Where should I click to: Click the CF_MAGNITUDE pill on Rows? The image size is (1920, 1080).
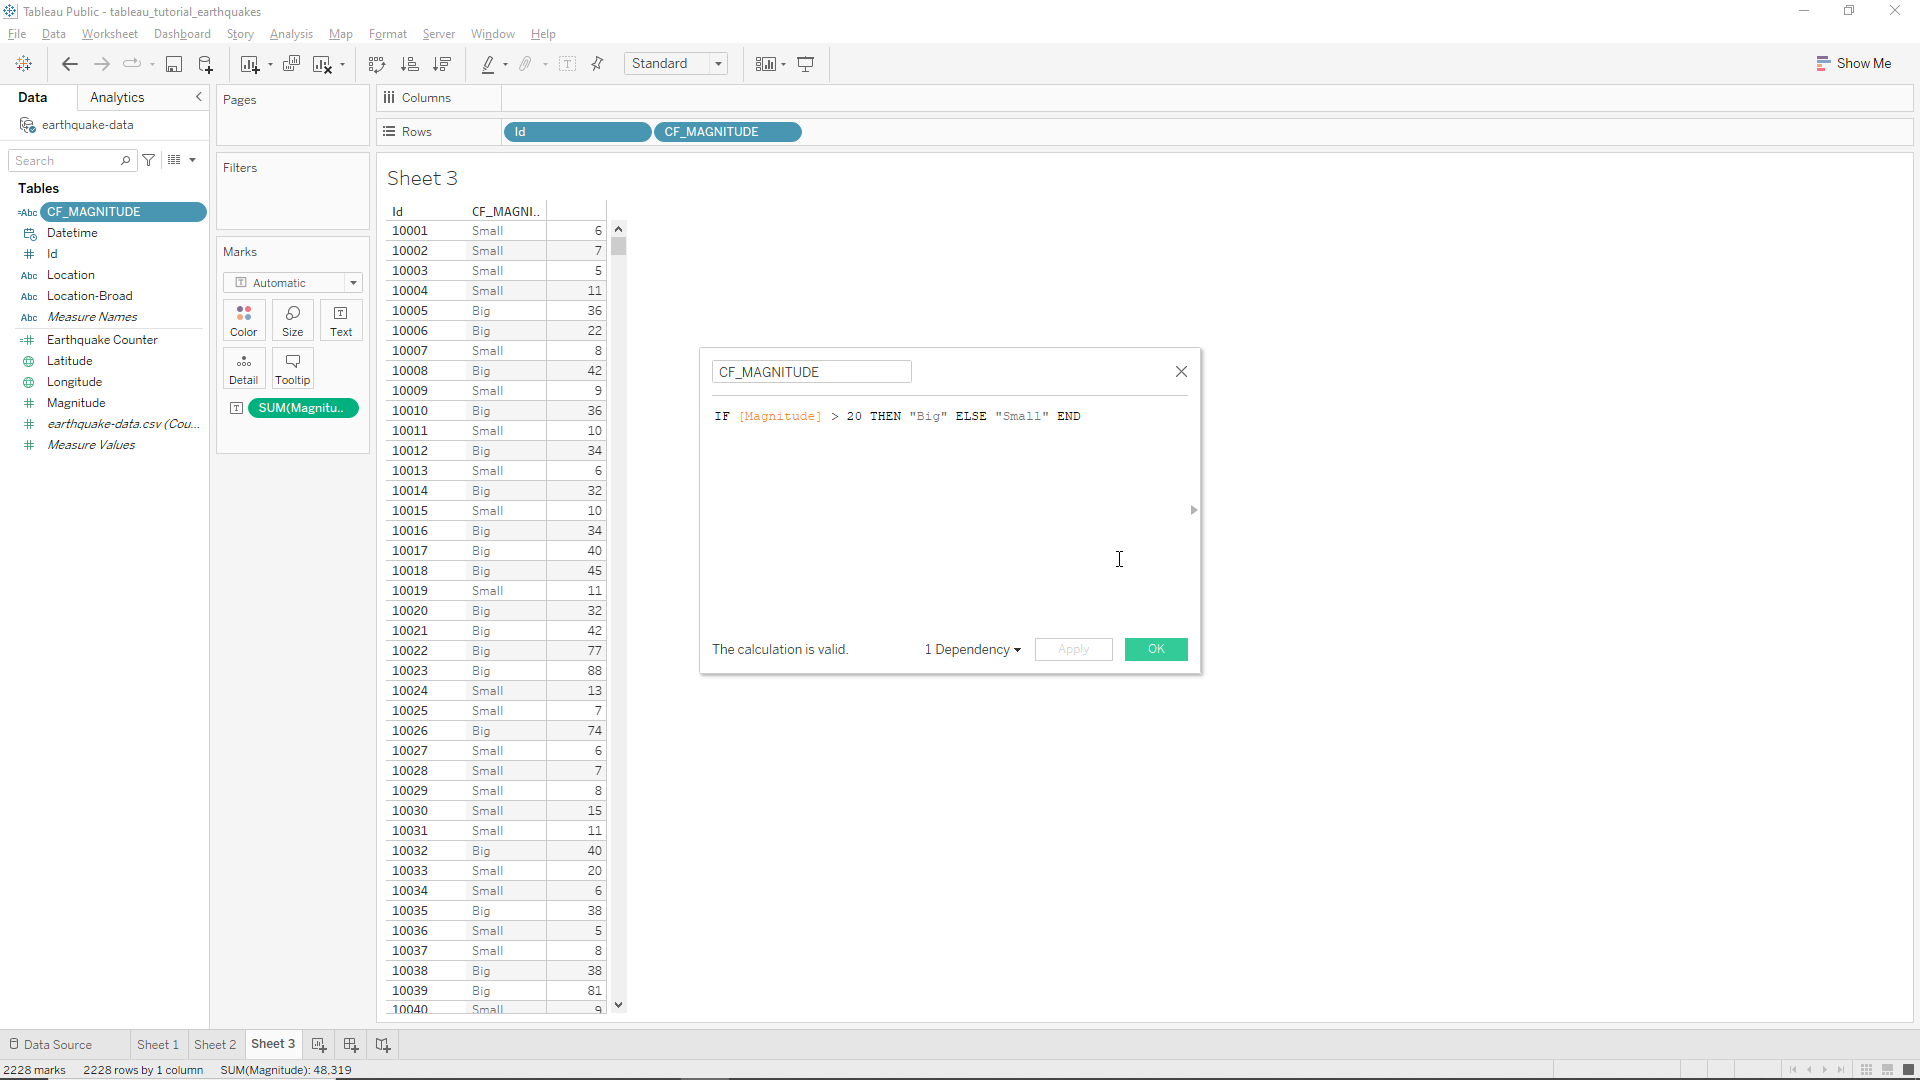pyautogui.click(x=728, y=132)
